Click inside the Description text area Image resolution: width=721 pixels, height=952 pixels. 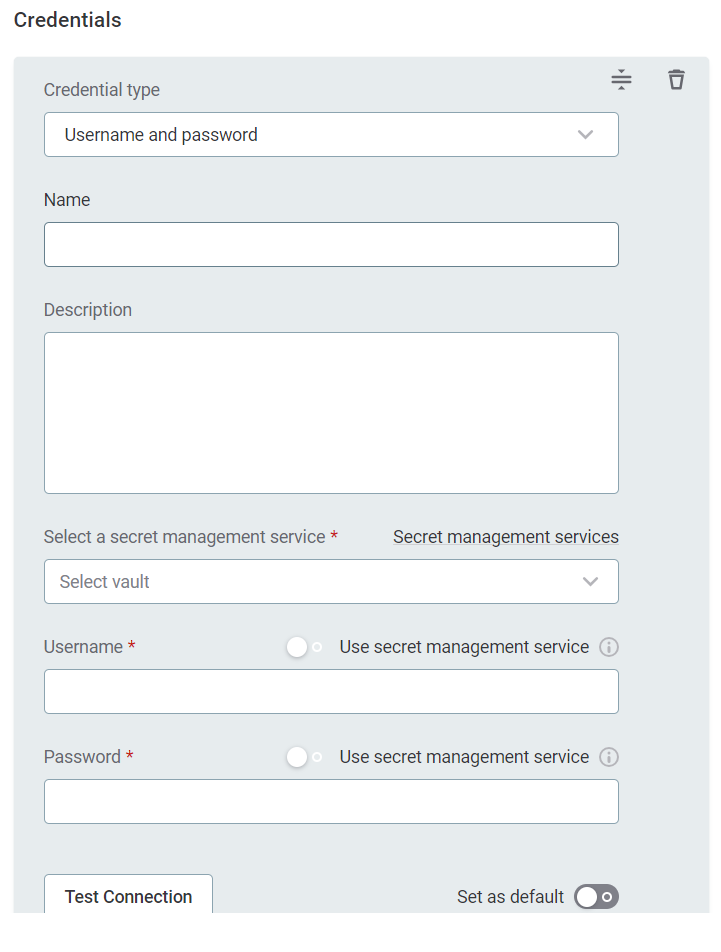[331, 412]
